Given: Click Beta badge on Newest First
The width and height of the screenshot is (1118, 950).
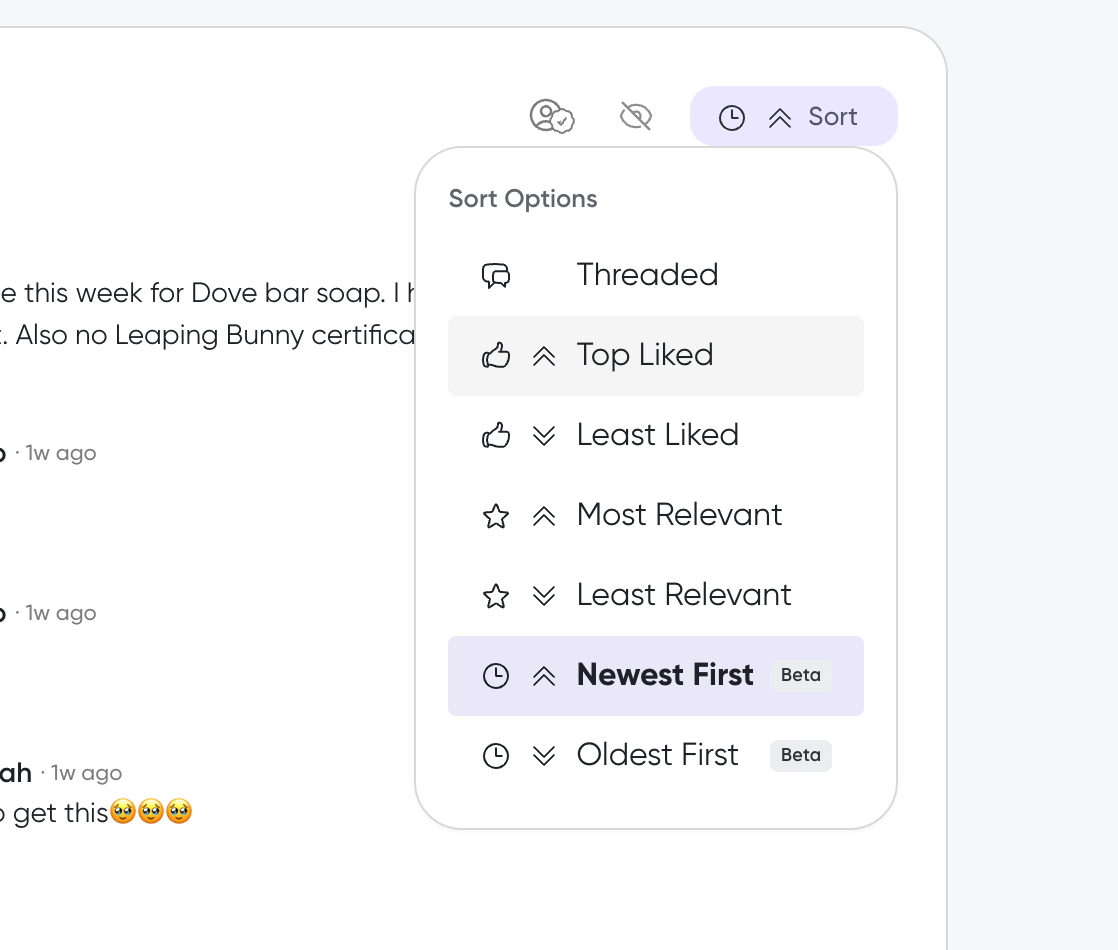Looking at the screenshot, I should click(801, 675).
